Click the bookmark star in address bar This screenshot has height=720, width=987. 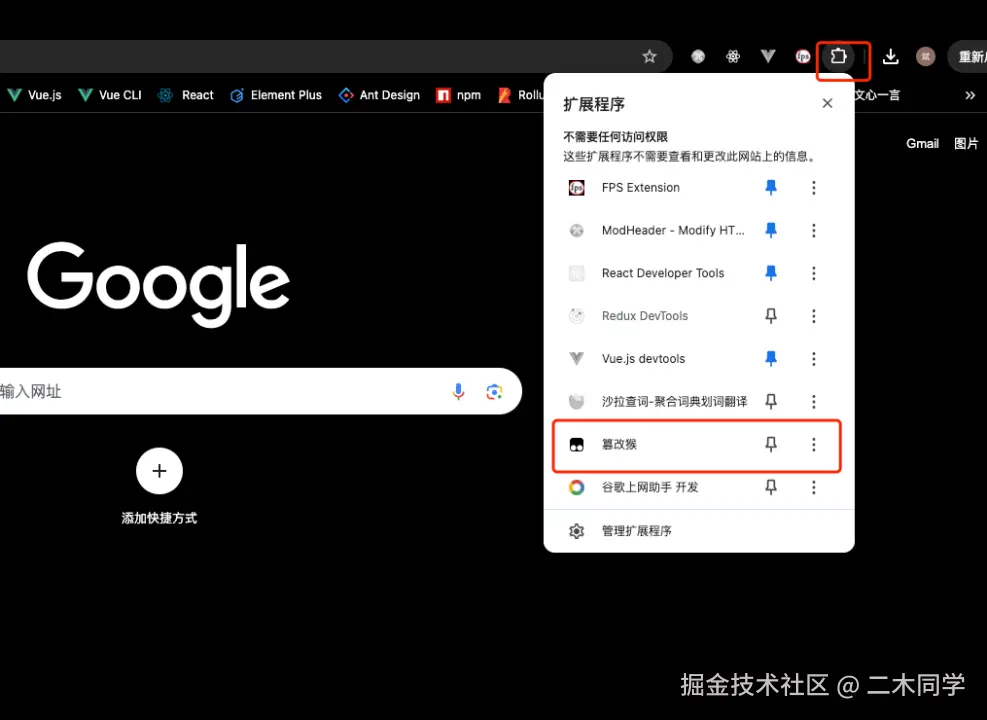[x=650, y=57]
